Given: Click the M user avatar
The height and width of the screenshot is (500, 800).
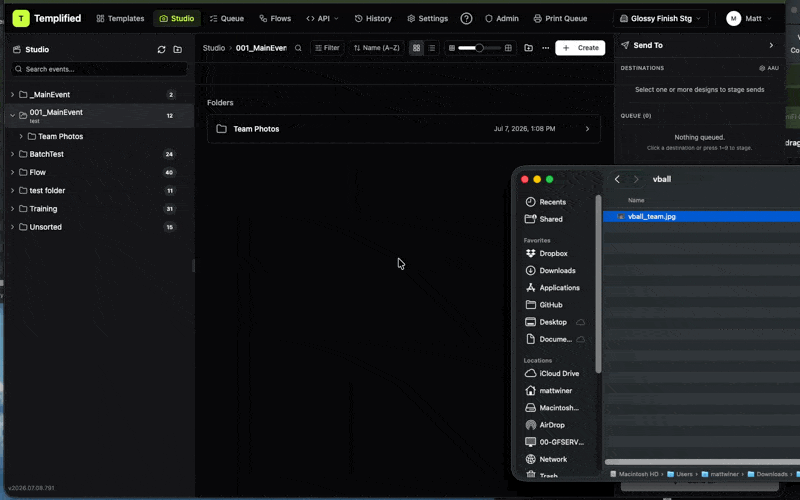Looking at the screenshot, I should pos(733,18).
